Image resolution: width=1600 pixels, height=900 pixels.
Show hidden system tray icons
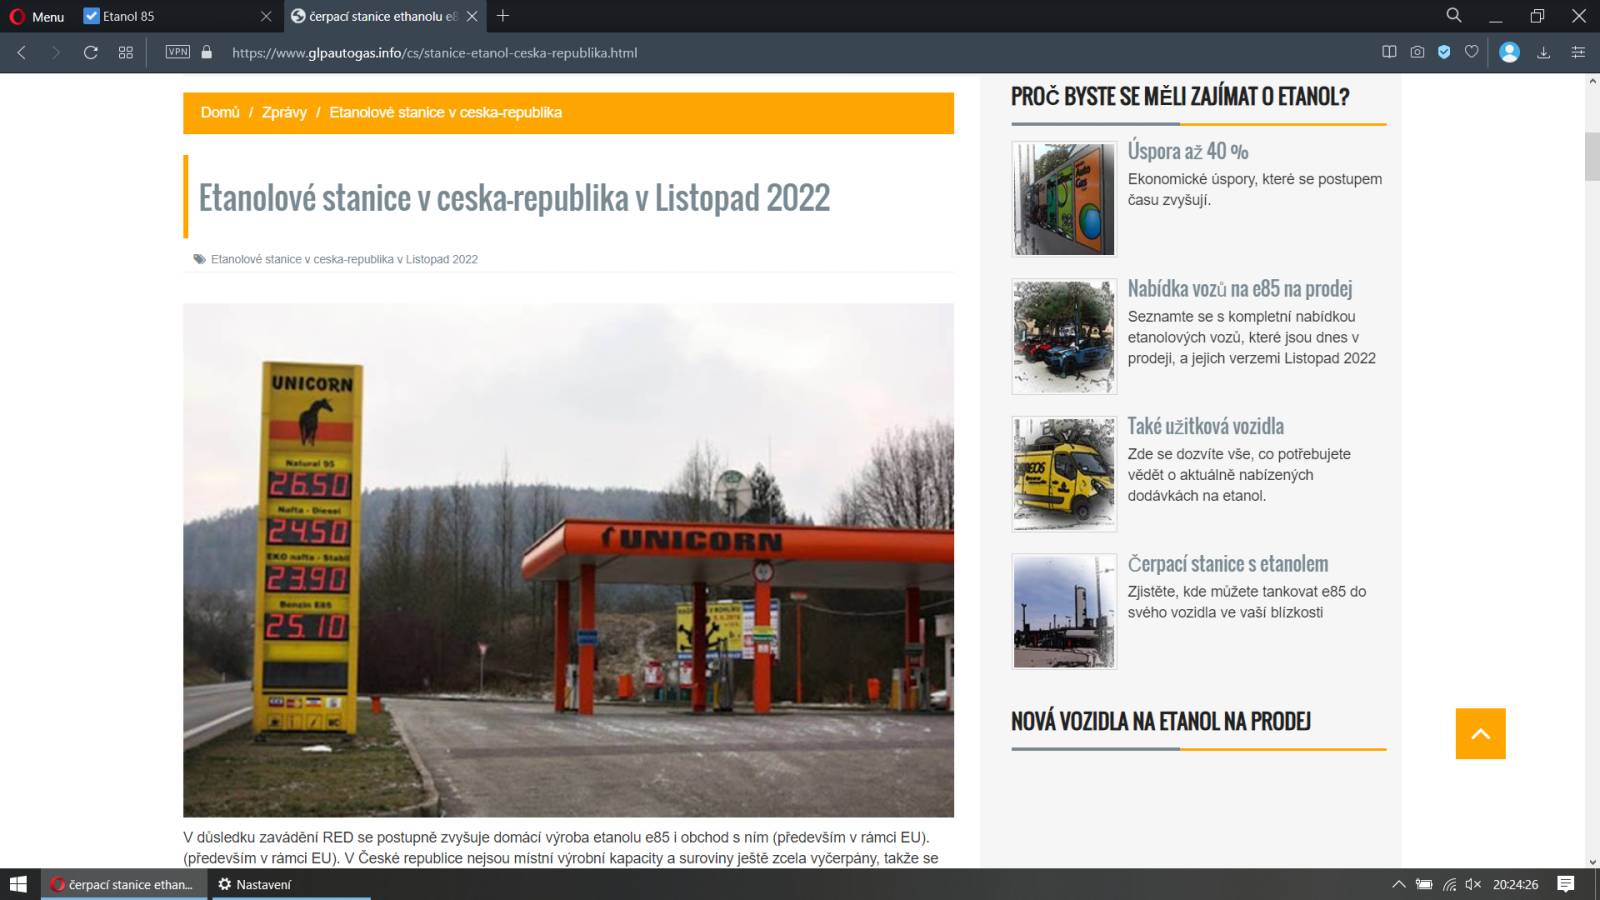[1398, 884]
